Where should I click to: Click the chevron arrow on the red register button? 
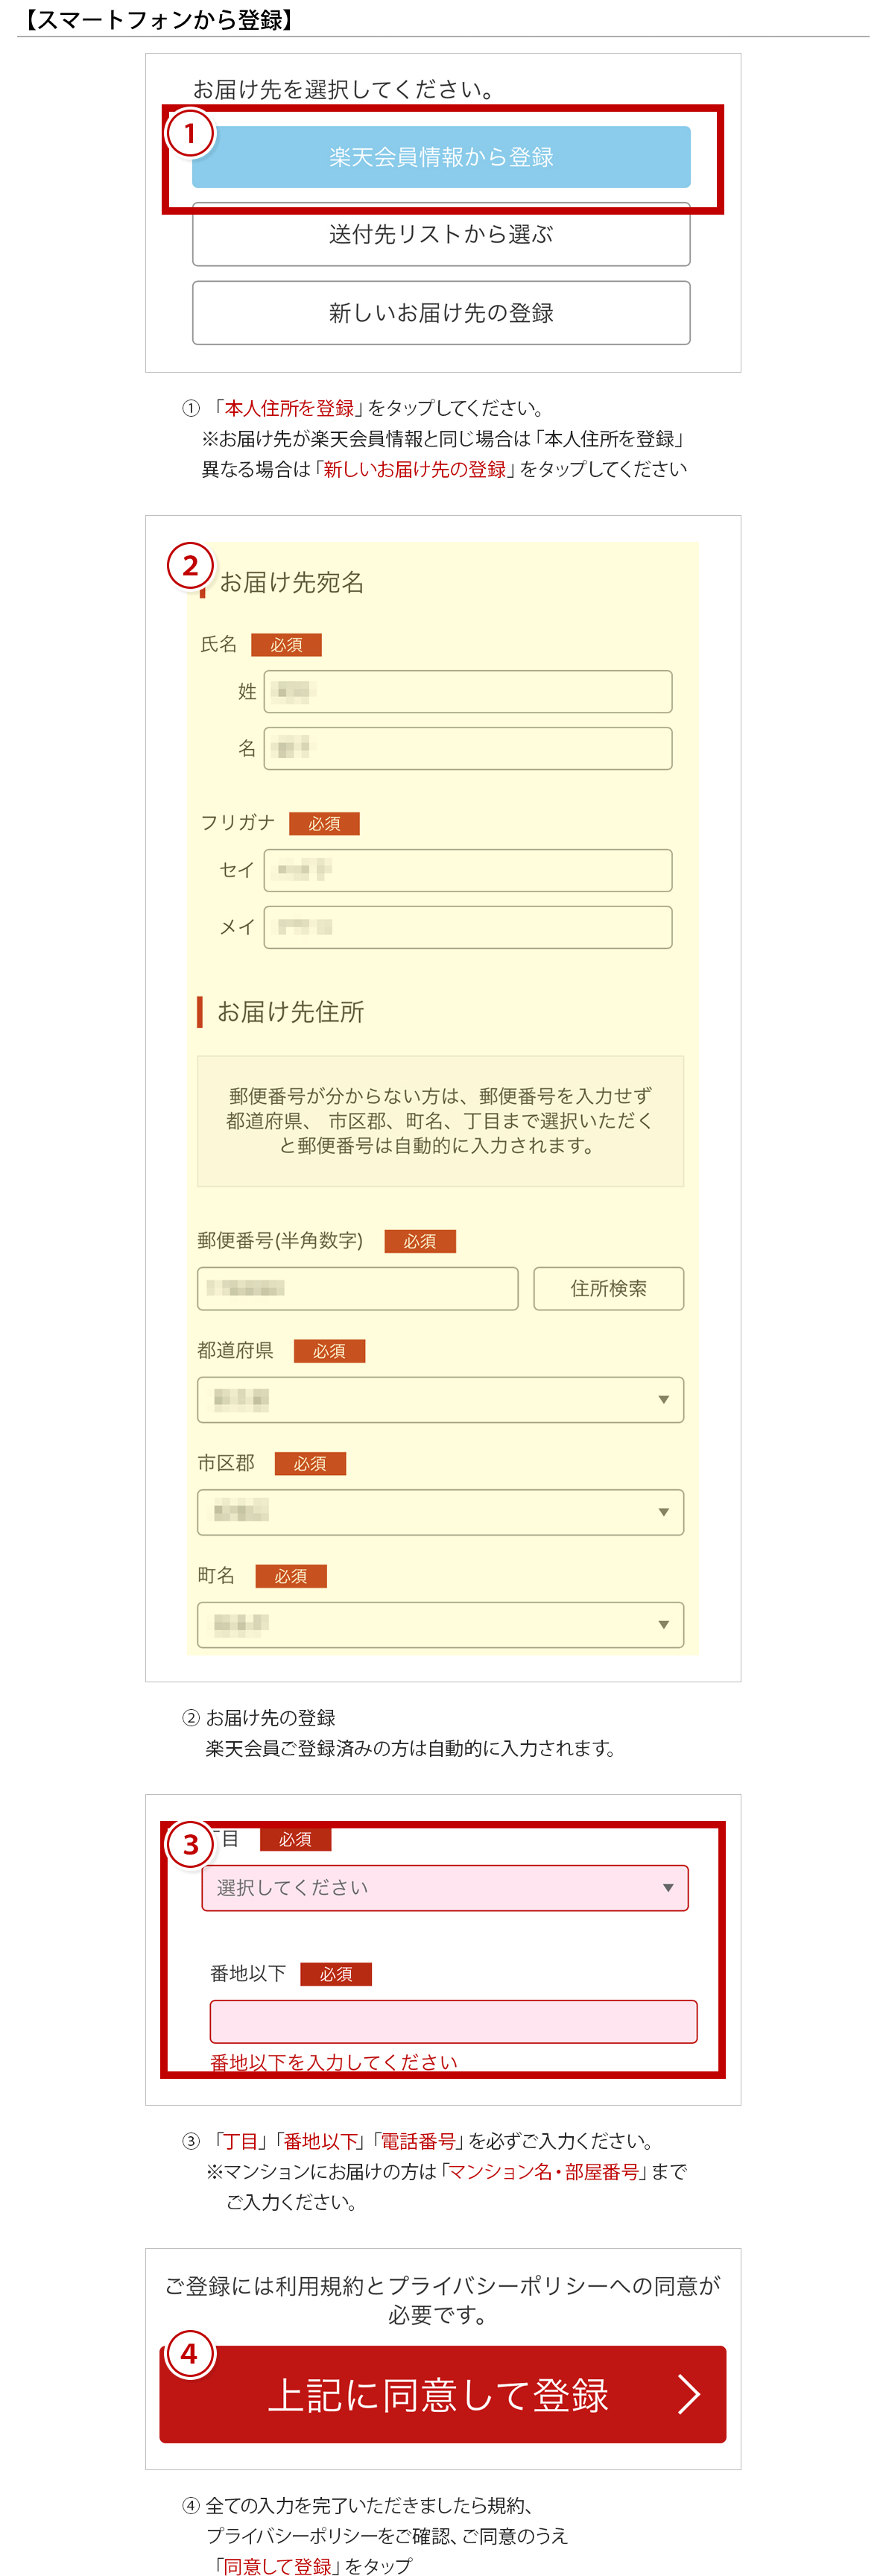coord(689,2394)
